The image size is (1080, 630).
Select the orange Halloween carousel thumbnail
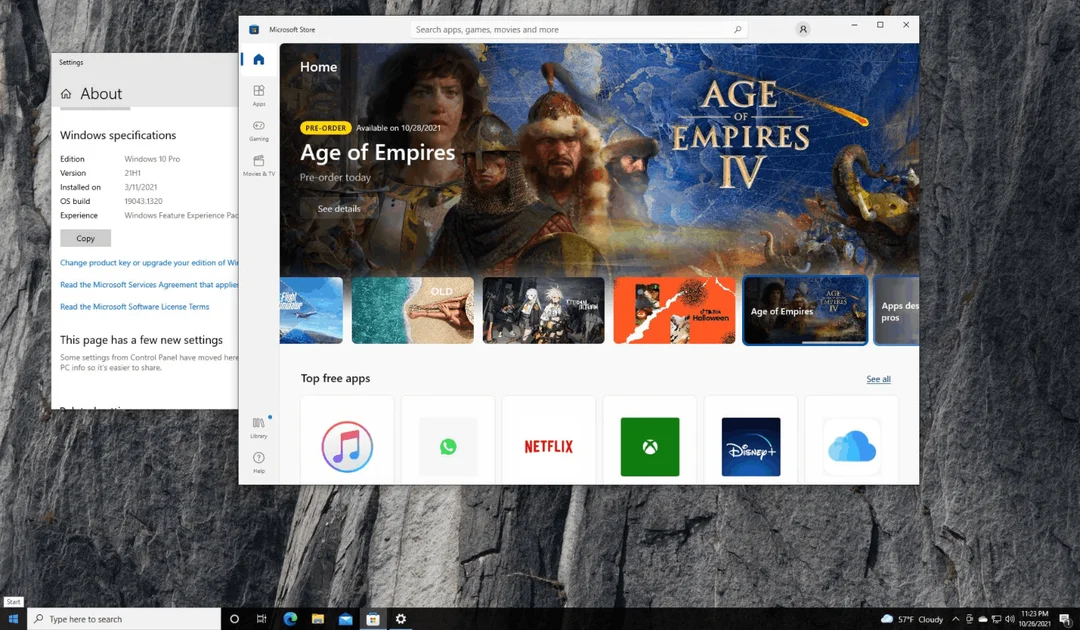click(x=674, y=311)
